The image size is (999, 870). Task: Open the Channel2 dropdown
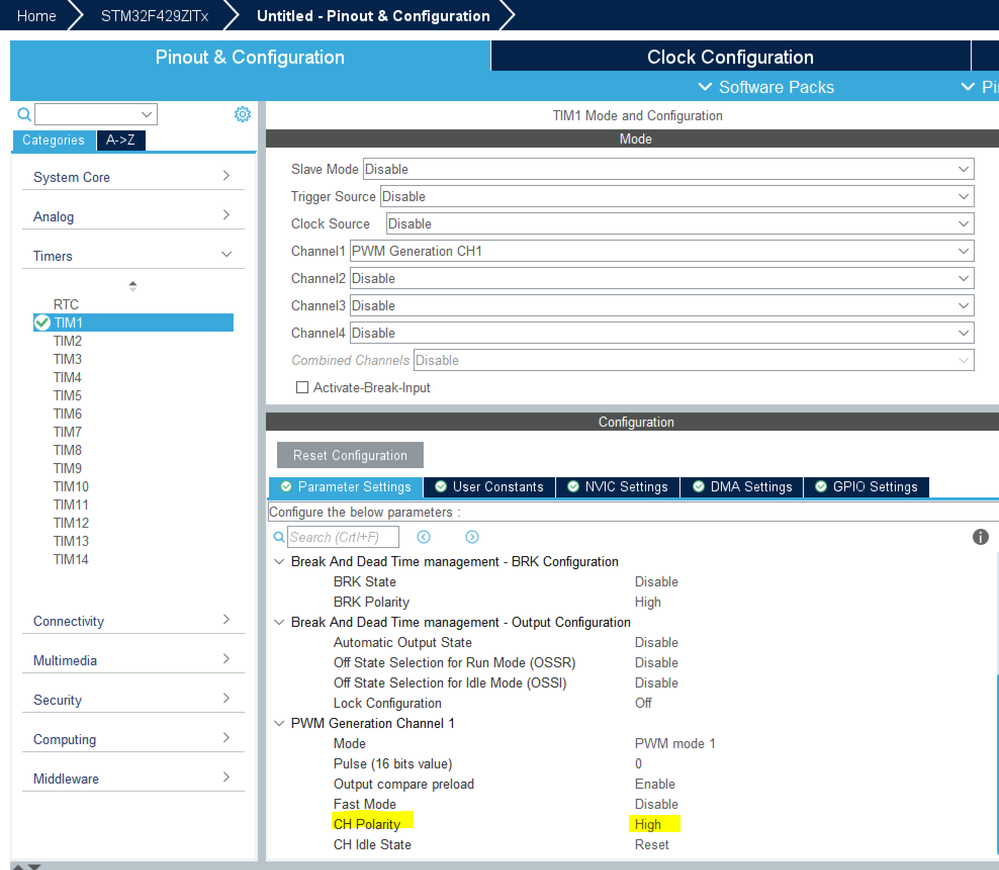point(662,279)
